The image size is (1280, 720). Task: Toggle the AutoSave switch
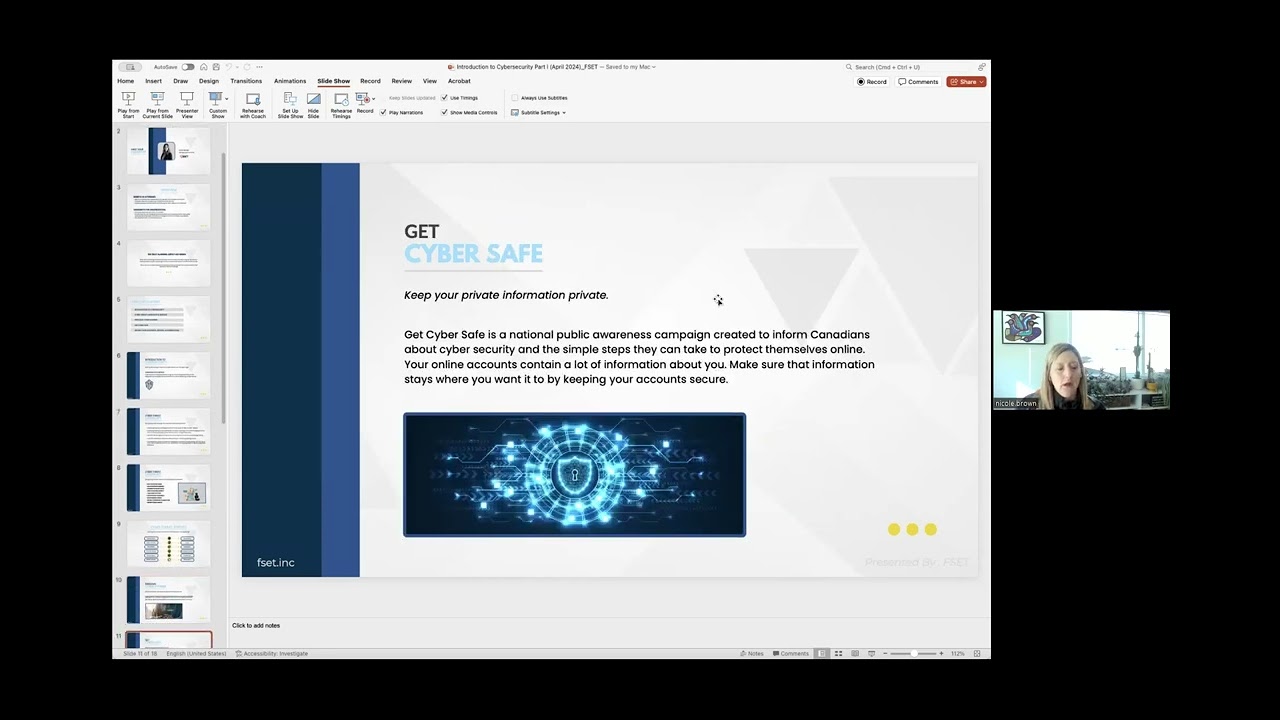click(x=188, y=67)
